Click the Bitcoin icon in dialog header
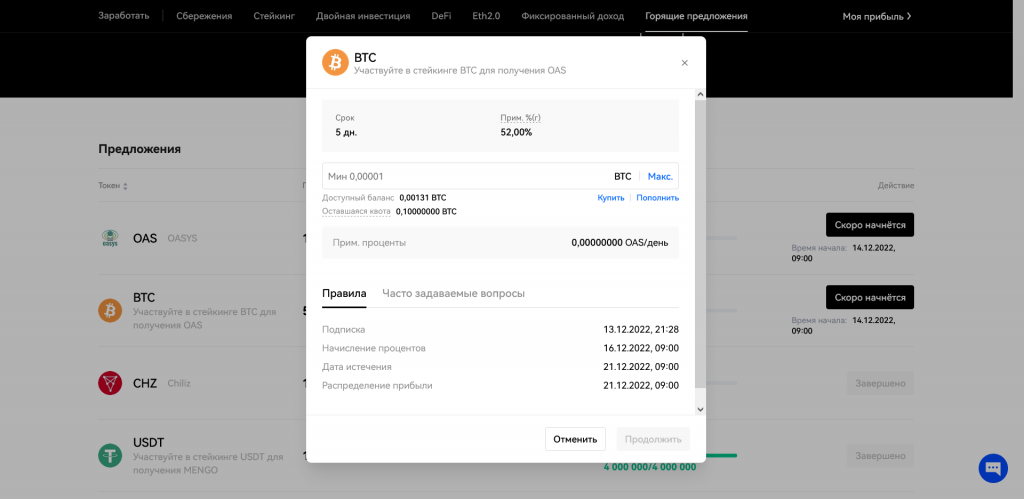 point(335,63)
